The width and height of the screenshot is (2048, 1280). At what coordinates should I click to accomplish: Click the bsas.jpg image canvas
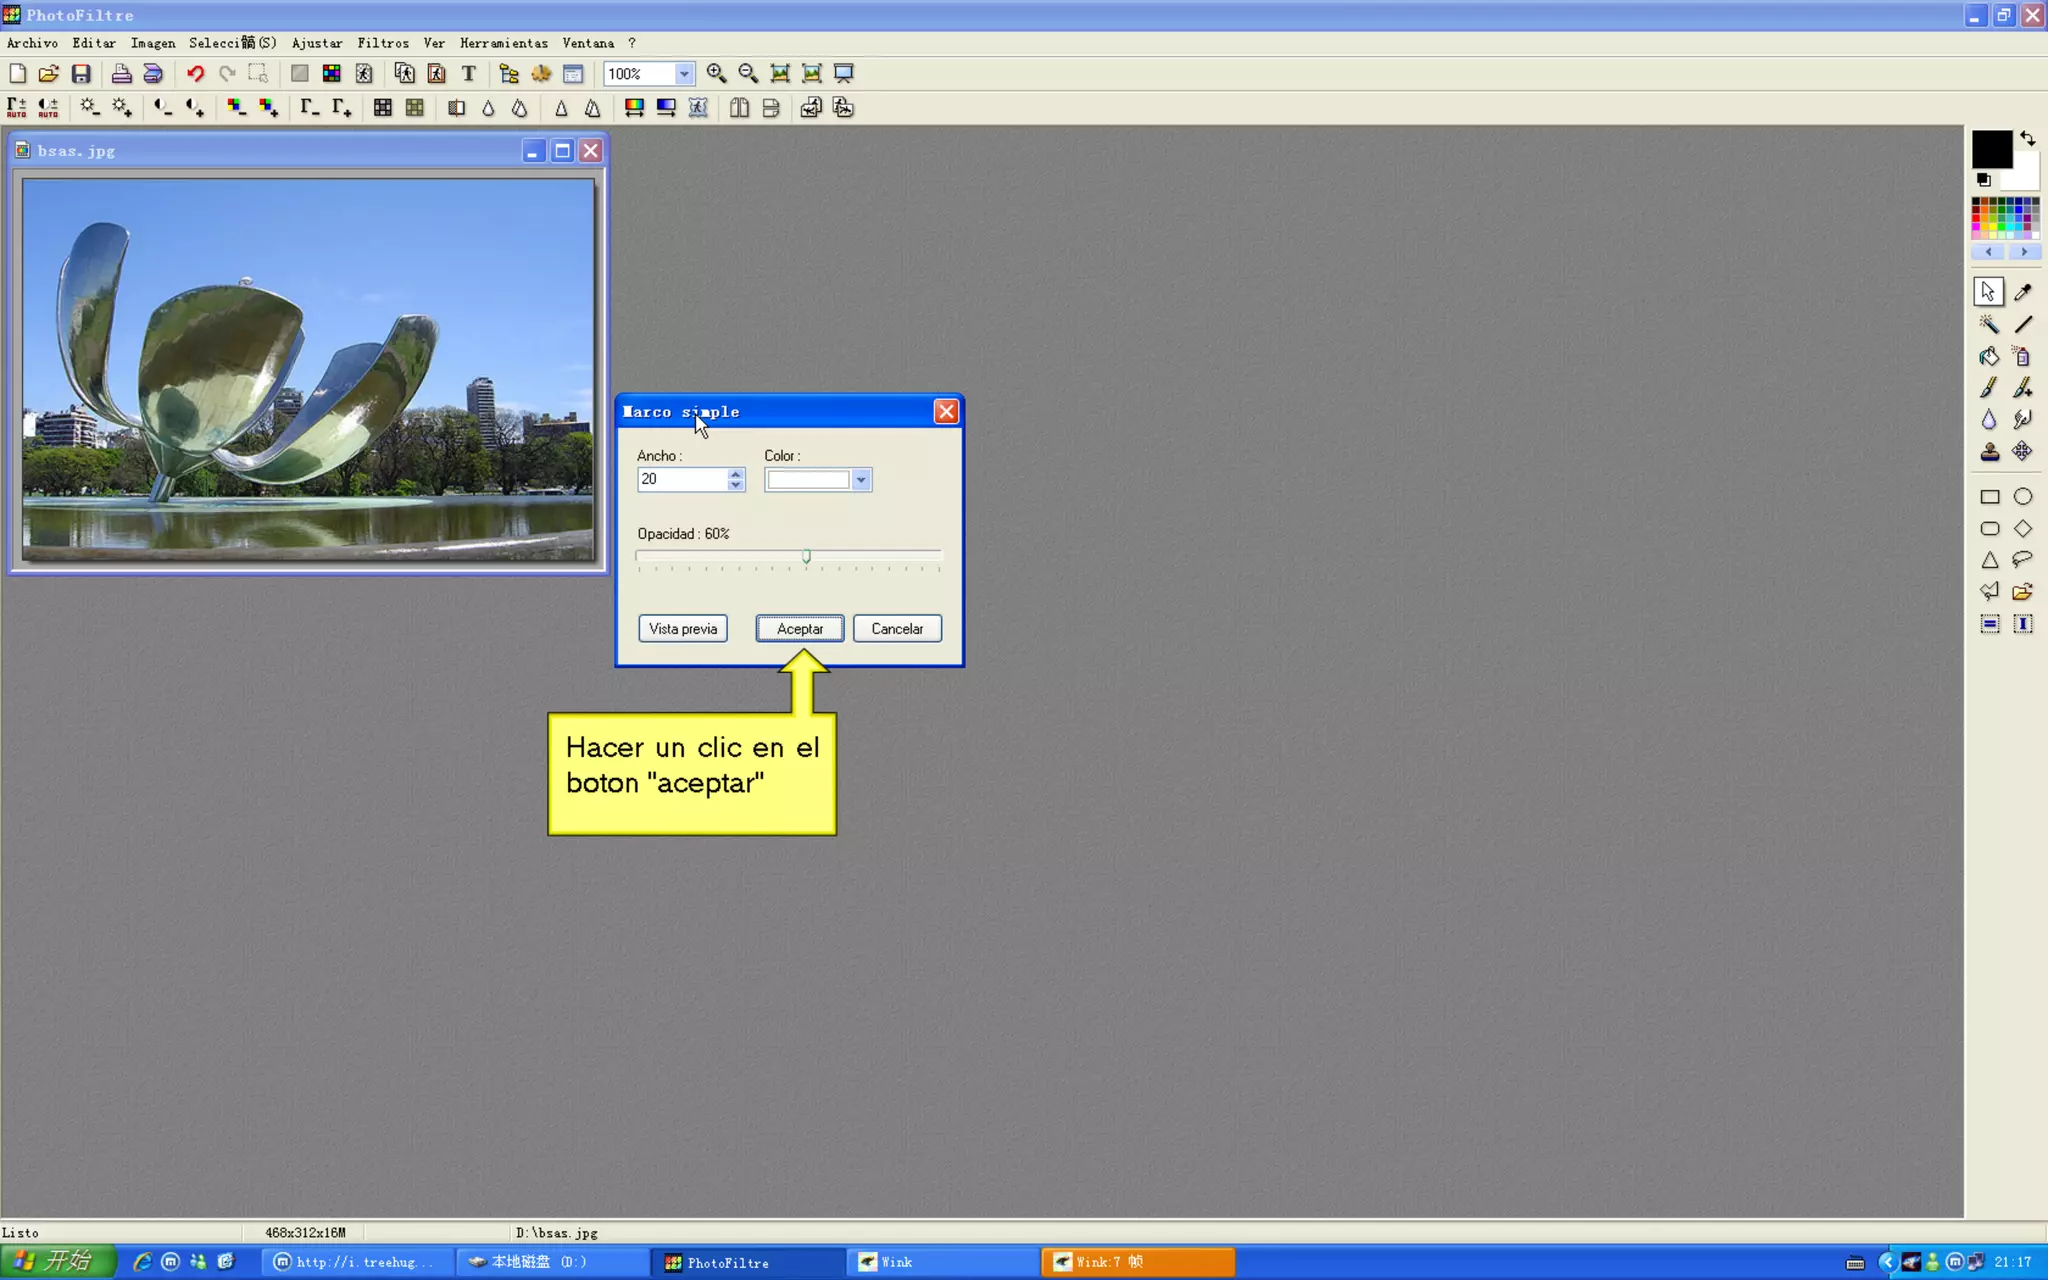pos(308,369)
